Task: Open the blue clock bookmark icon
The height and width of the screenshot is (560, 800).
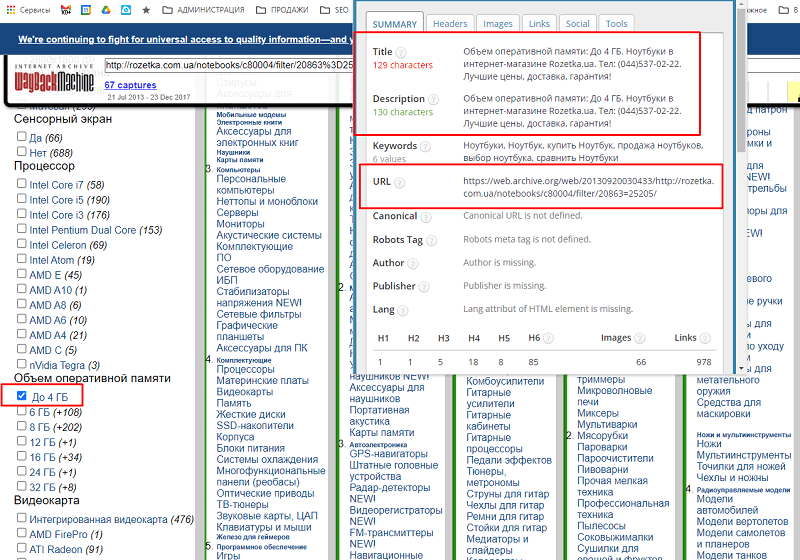Action: (126, 10)
